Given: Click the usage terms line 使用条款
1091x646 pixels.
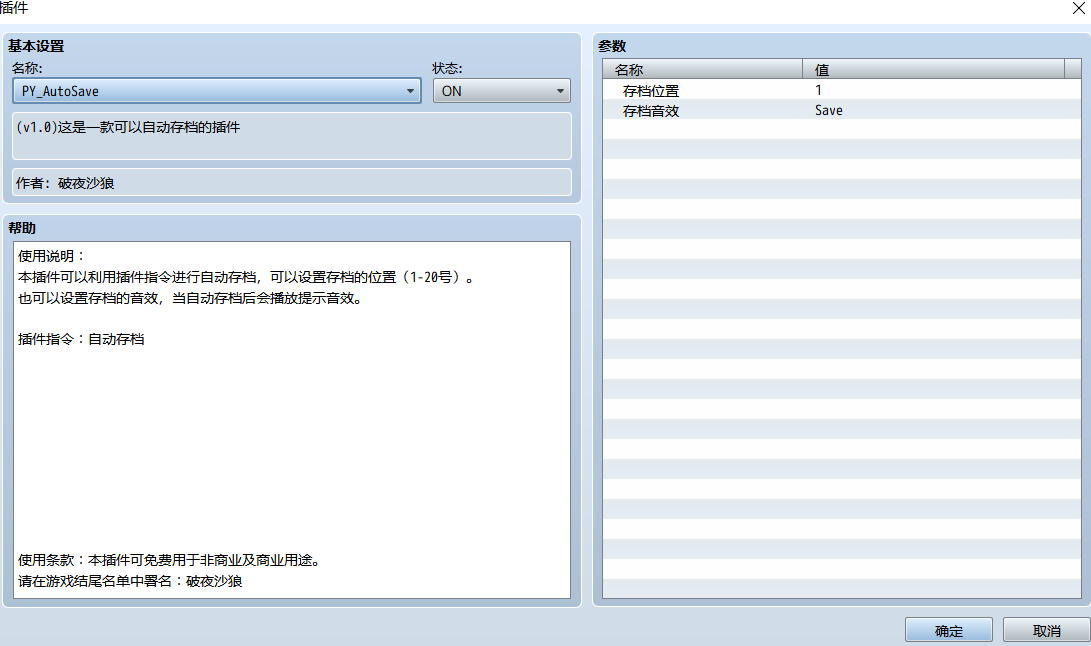Looking at the screenshot, I should 169,560.
